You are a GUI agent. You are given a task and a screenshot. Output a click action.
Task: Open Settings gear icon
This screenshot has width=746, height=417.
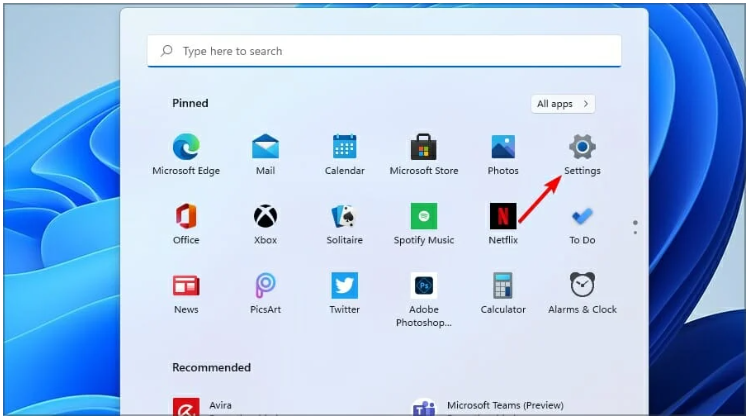tap(582, 147)
